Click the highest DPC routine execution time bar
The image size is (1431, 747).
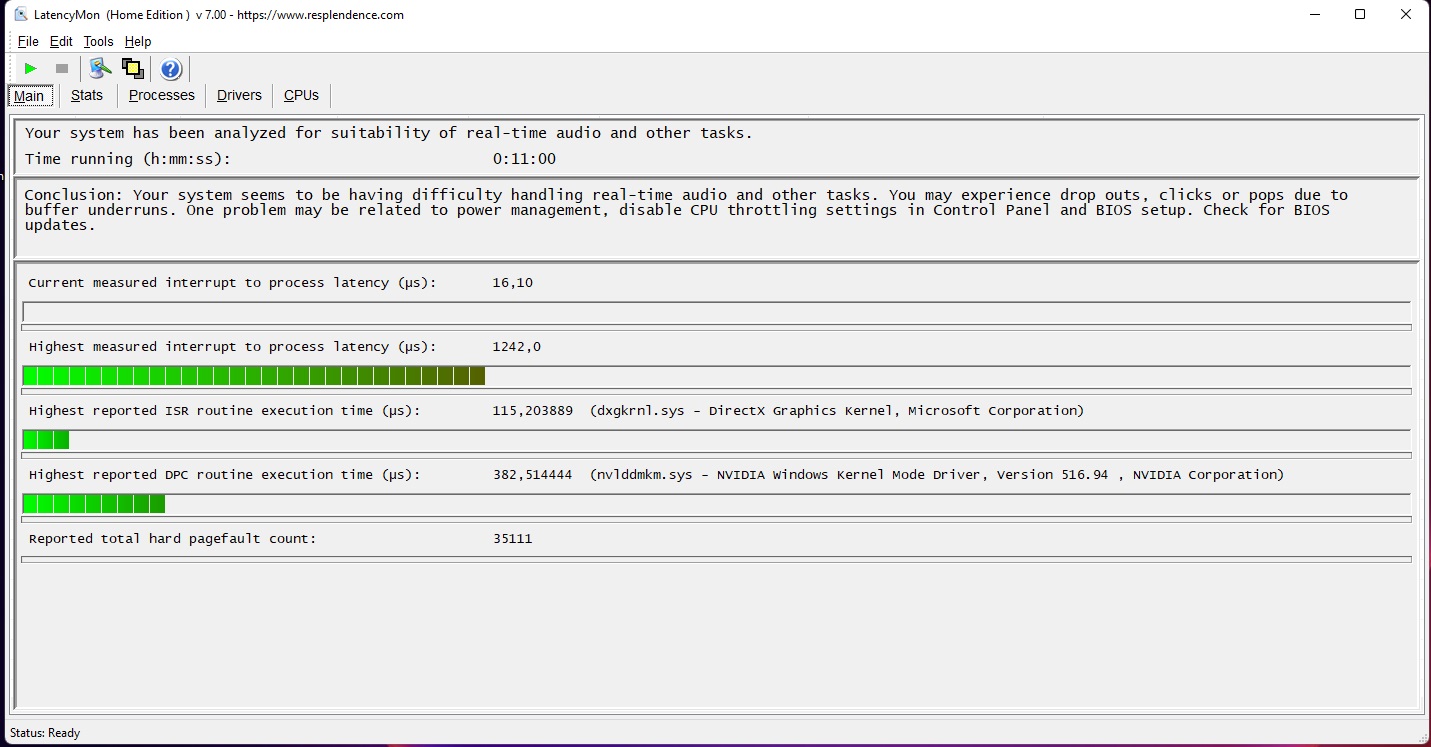pos(716,504)
